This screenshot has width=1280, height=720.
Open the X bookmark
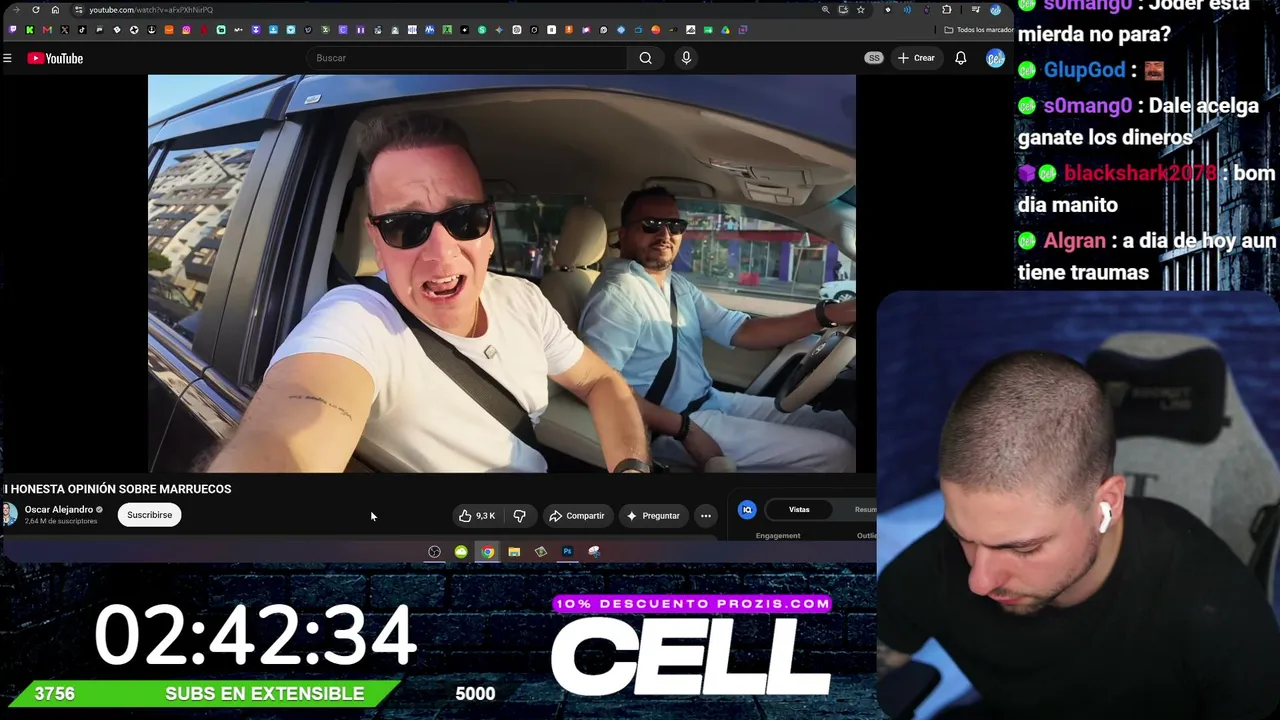(65, 30)
